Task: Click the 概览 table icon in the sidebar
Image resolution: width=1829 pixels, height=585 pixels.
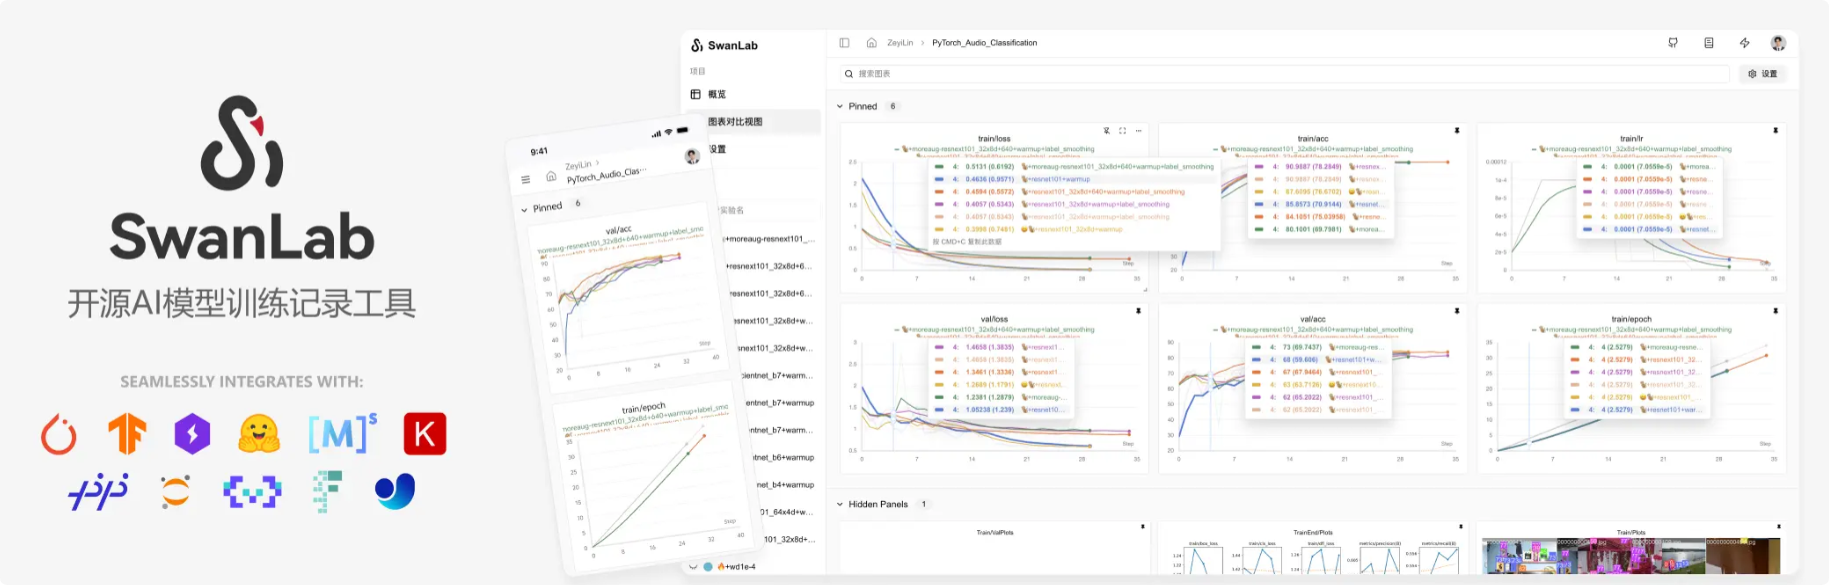Action: tap(695, 94)
